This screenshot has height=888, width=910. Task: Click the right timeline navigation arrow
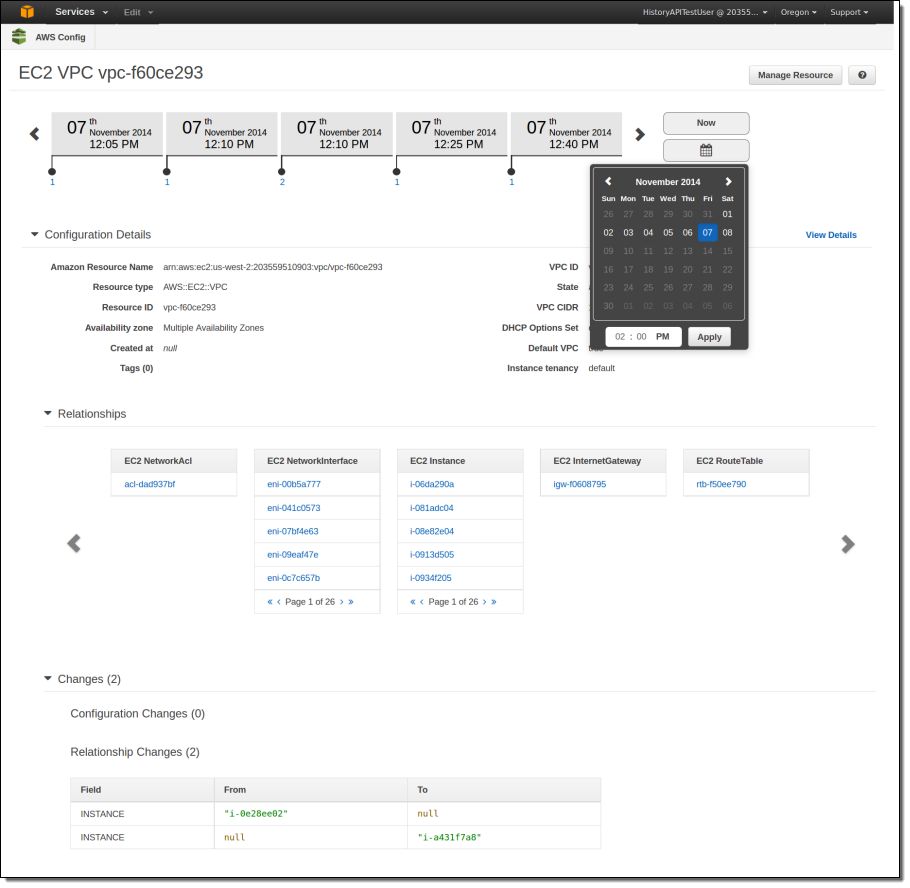[640, 133]
